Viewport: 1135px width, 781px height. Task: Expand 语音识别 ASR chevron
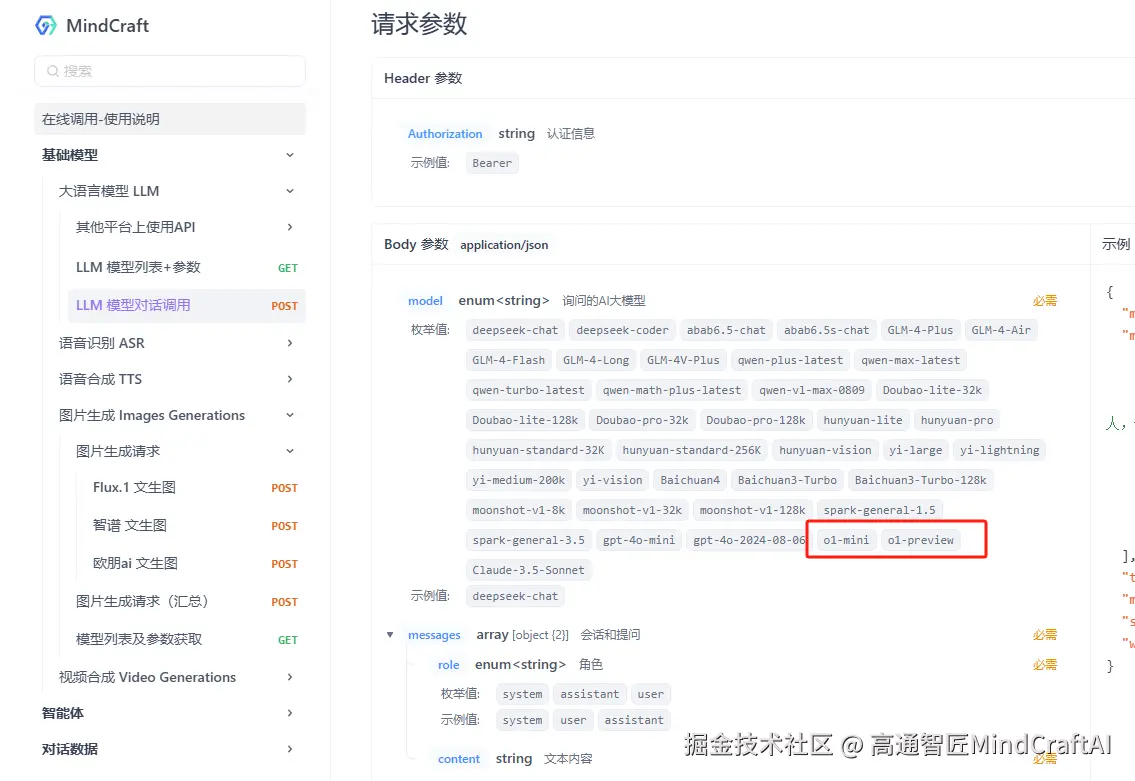pos(290,343)
